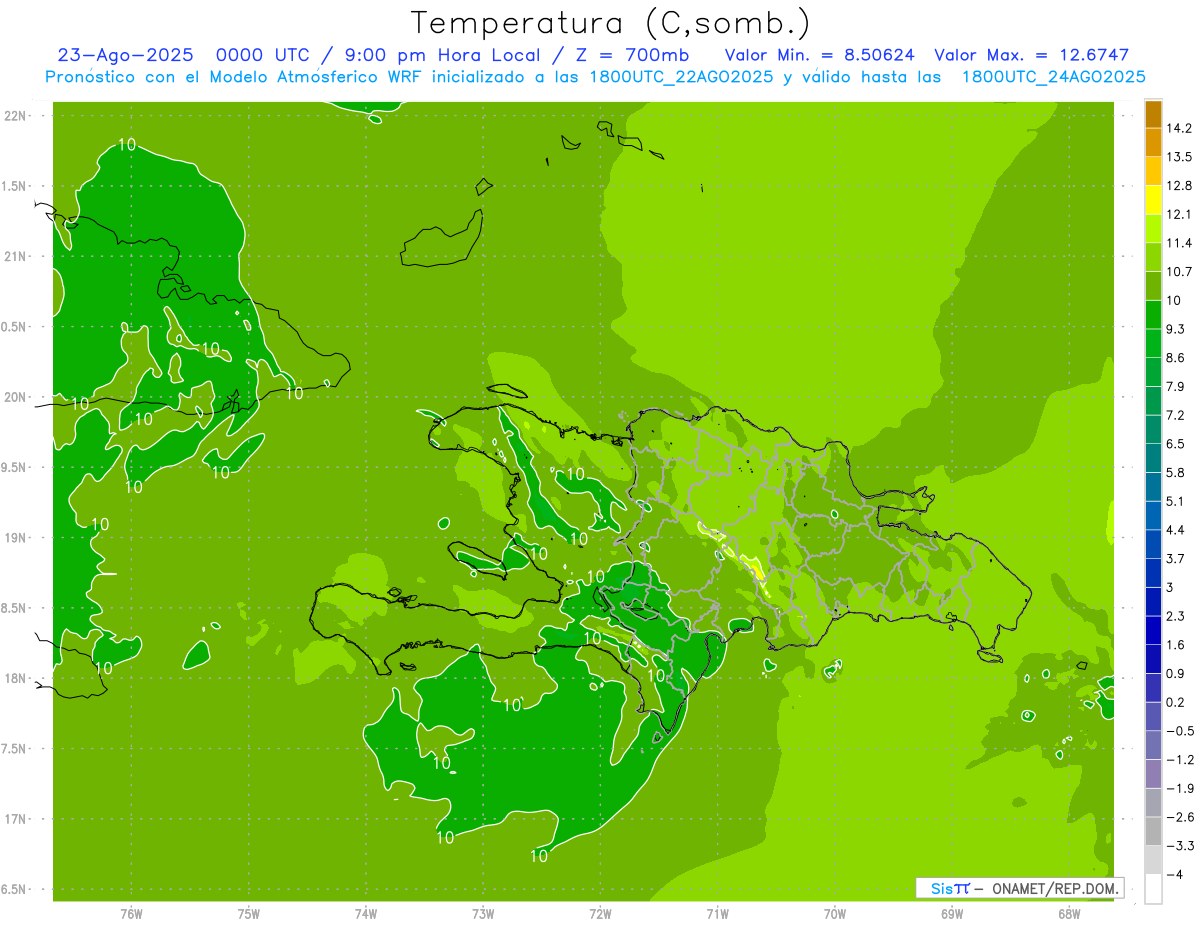Viewport: 1200px width, 927px height.
Task: Click the '70W' longitude axis label
Action: click(835, 914)
